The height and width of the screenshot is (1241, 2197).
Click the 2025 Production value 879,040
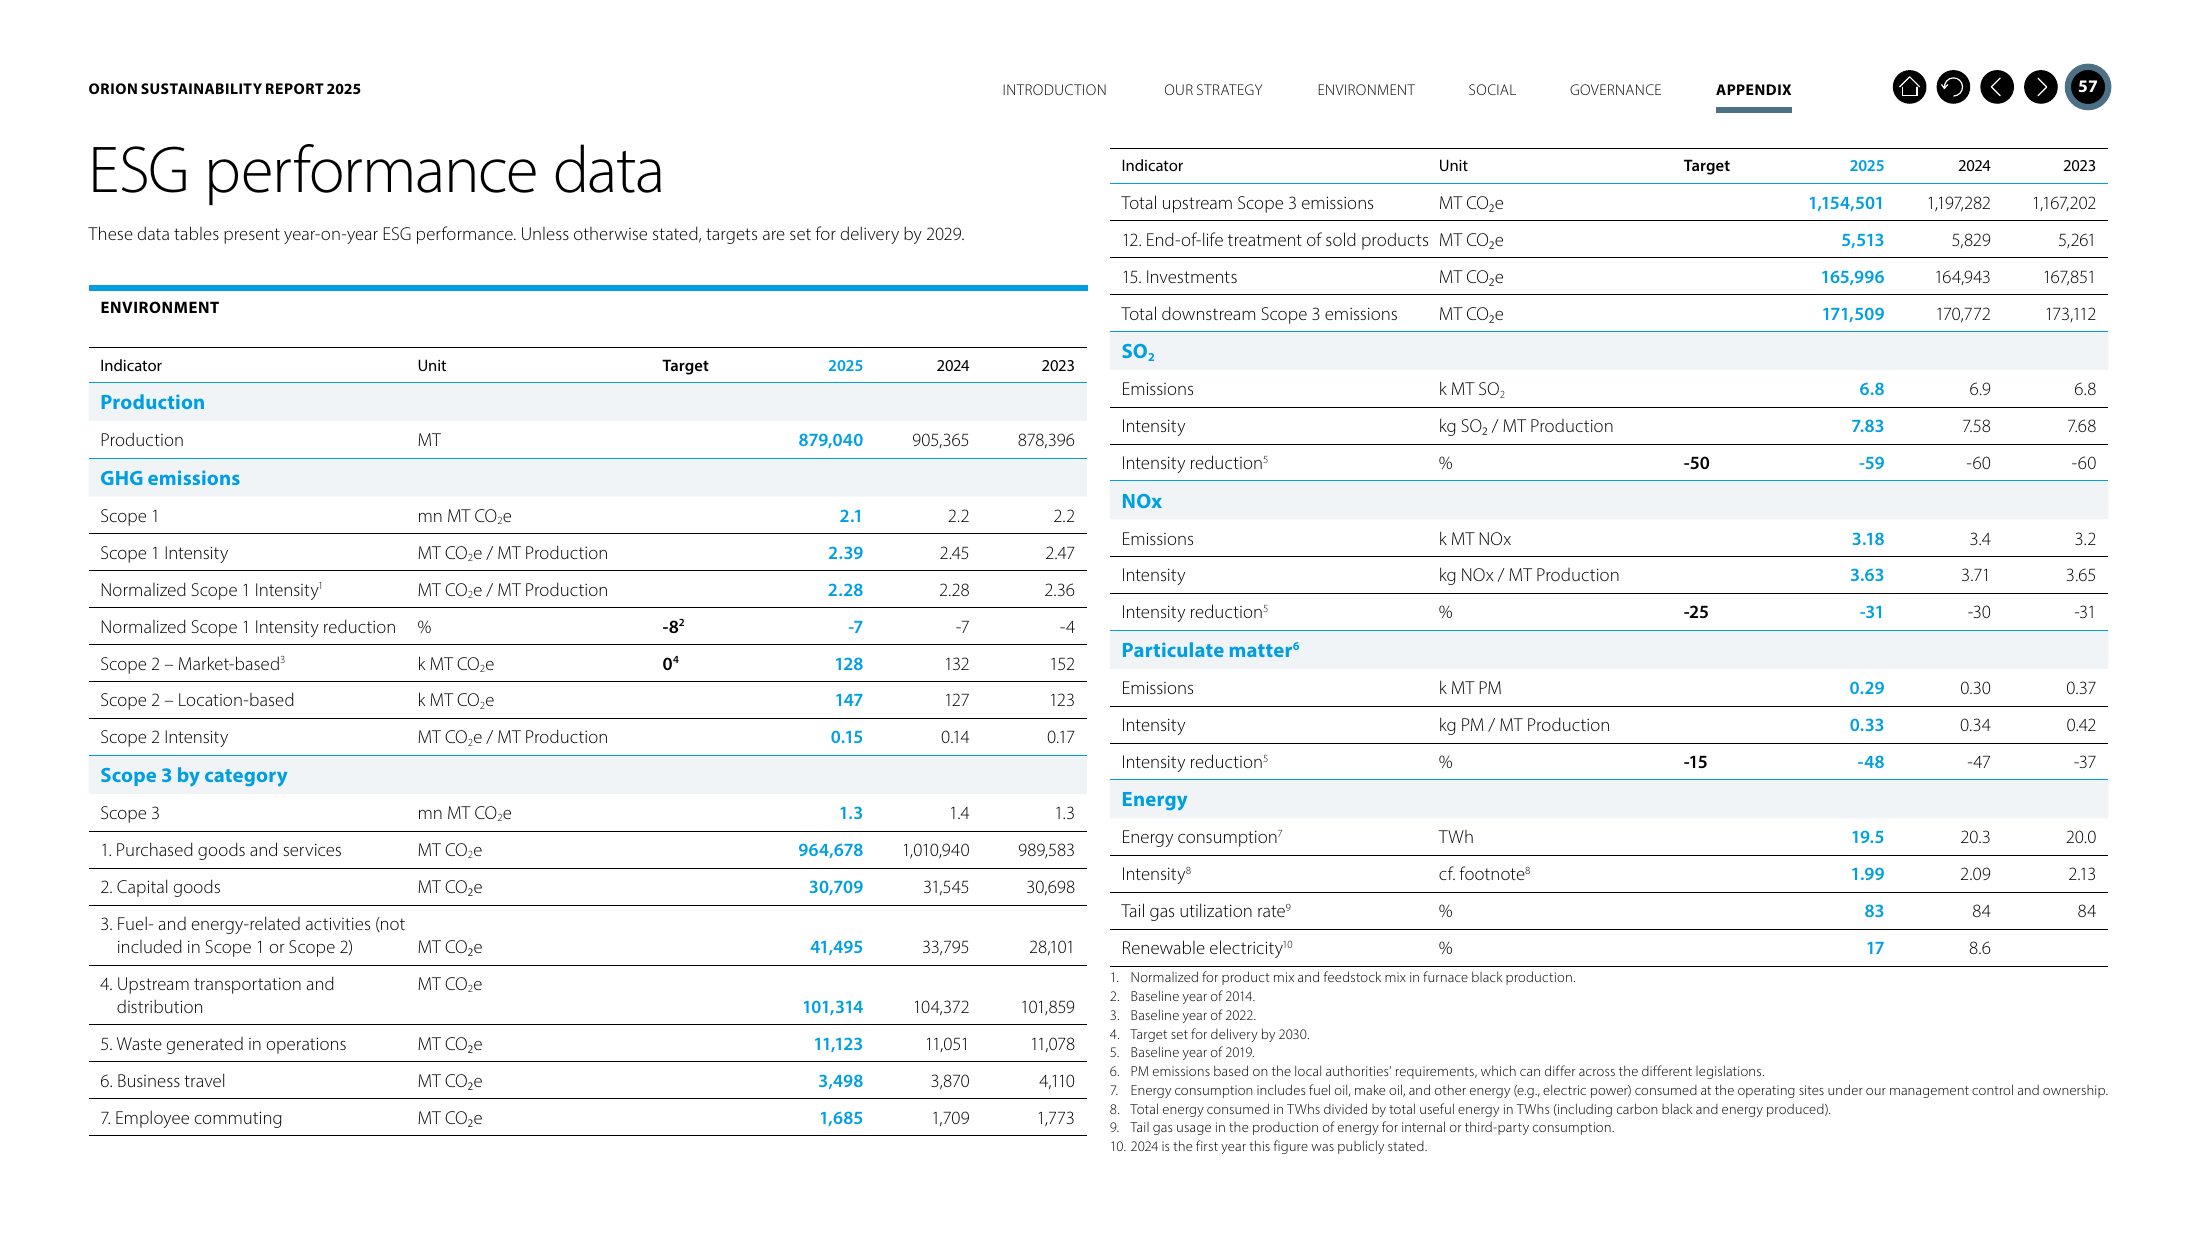(830, 440)
